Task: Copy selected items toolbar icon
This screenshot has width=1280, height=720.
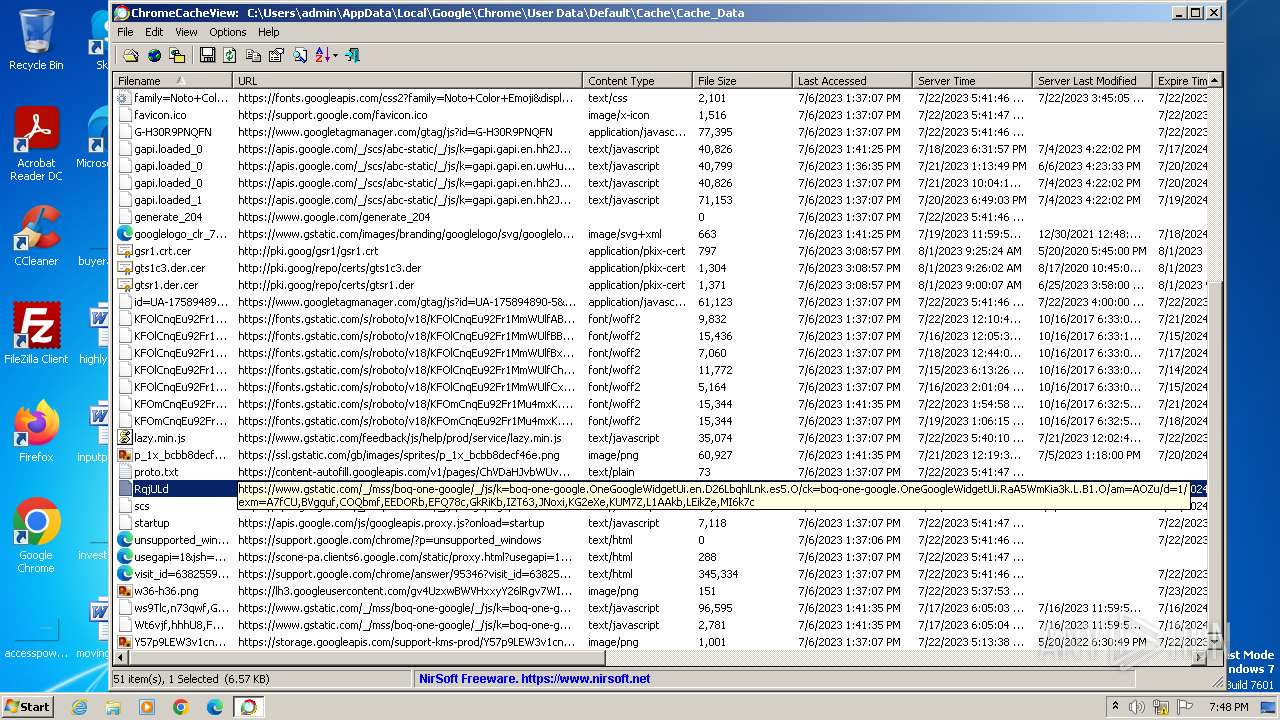Action: [x=253, y=56]
